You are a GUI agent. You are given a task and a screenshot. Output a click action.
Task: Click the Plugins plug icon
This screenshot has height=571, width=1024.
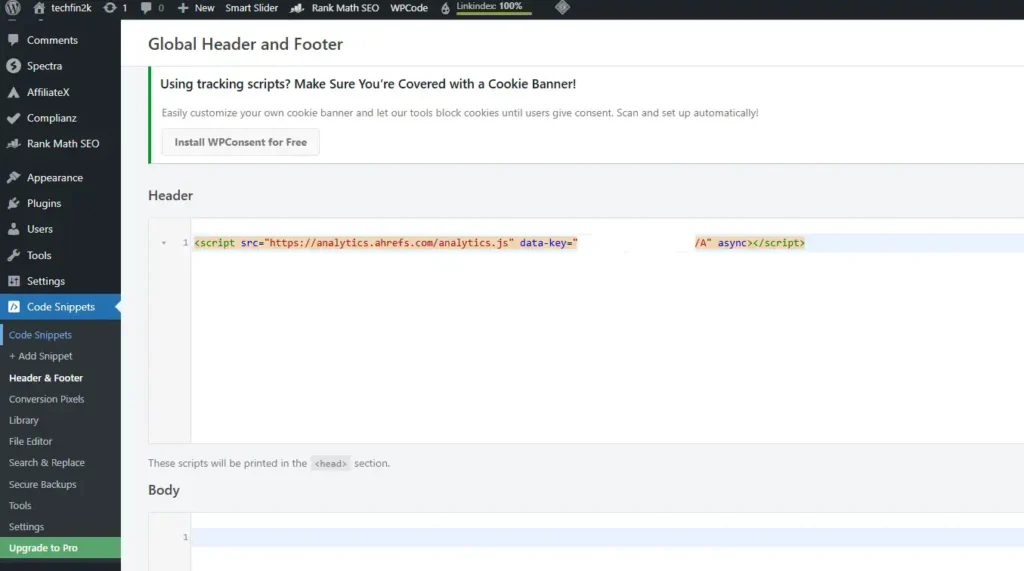[x=14, y=203]
